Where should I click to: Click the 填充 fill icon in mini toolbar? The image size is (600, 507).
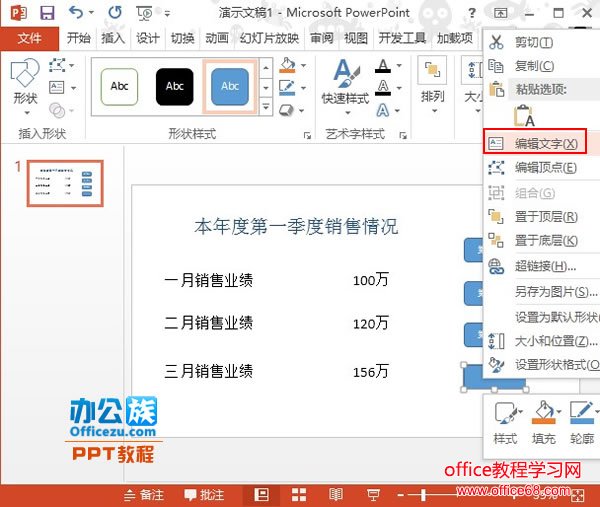pyautogui.click(x=544, y=423)
